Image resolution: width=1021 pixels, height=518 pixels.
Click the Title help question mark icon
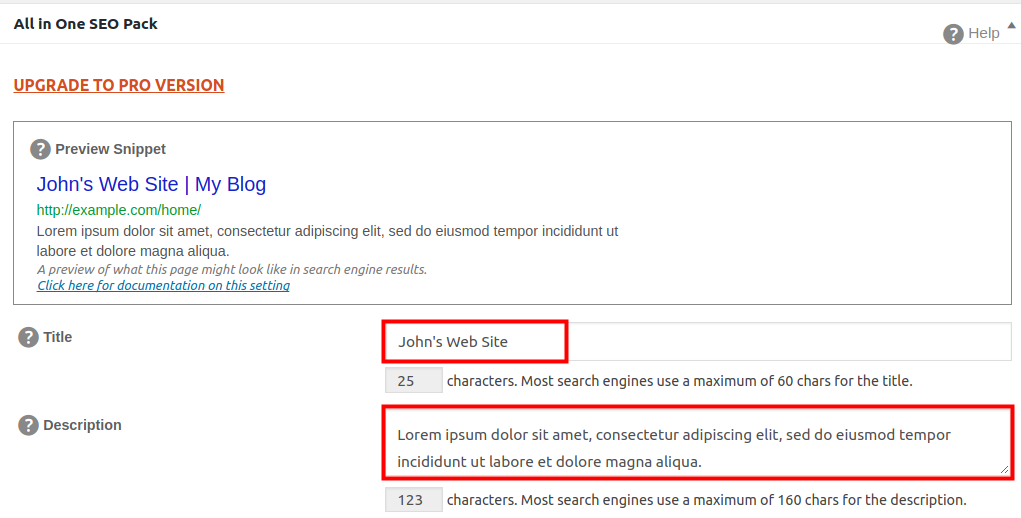[x=28, y=337]
